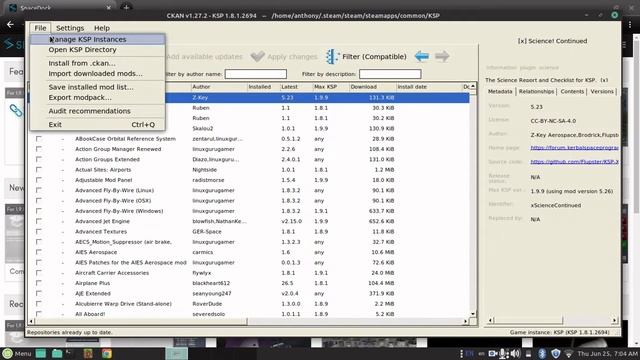
Task: Tick checkbox for Adjustable Mod Panel
Action: [39, 180]
